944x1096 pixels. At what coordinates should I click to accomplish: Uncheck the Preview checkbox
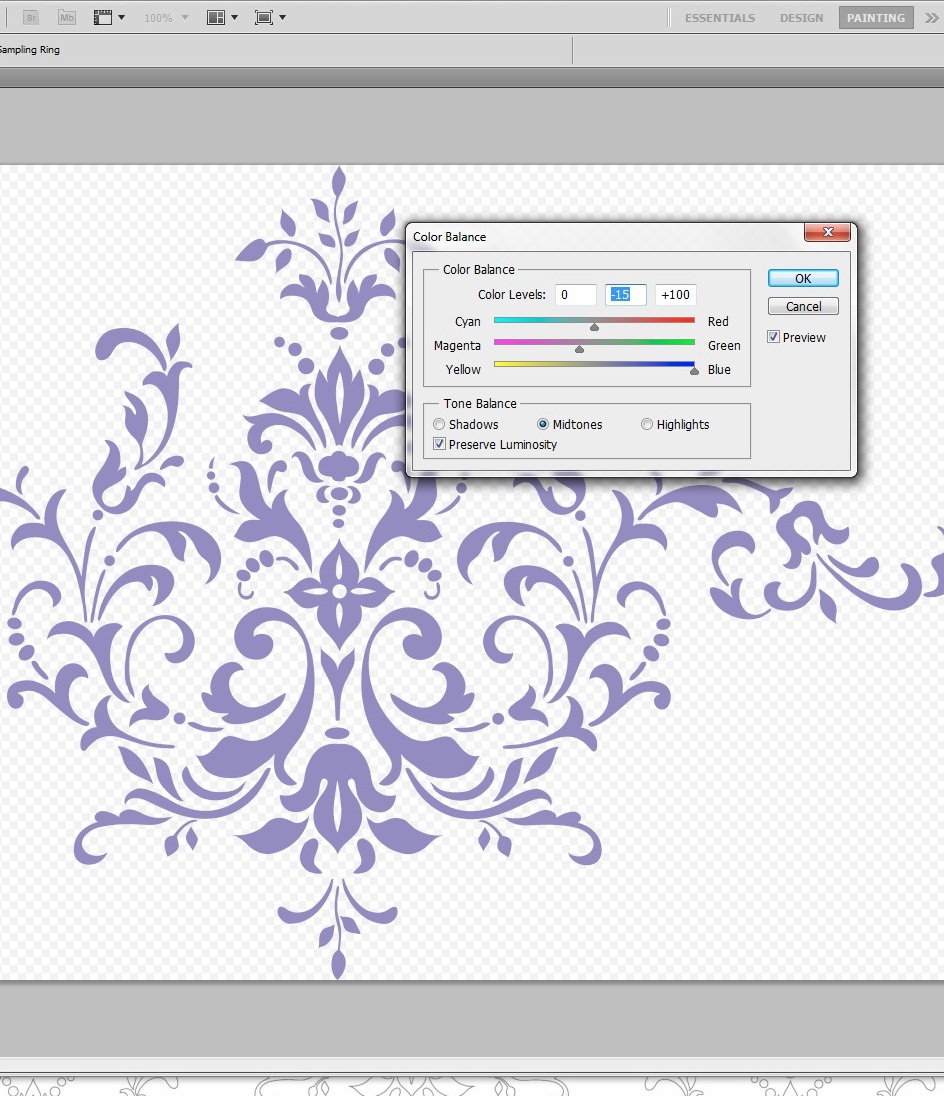[x=773, y=337]
